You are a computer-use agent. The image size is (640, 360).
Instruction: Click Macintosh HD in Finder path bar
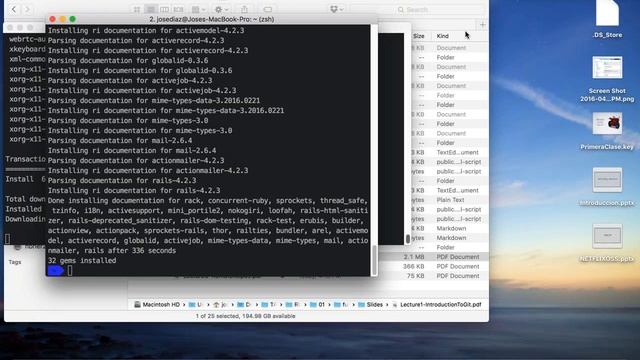click(157, 304)
